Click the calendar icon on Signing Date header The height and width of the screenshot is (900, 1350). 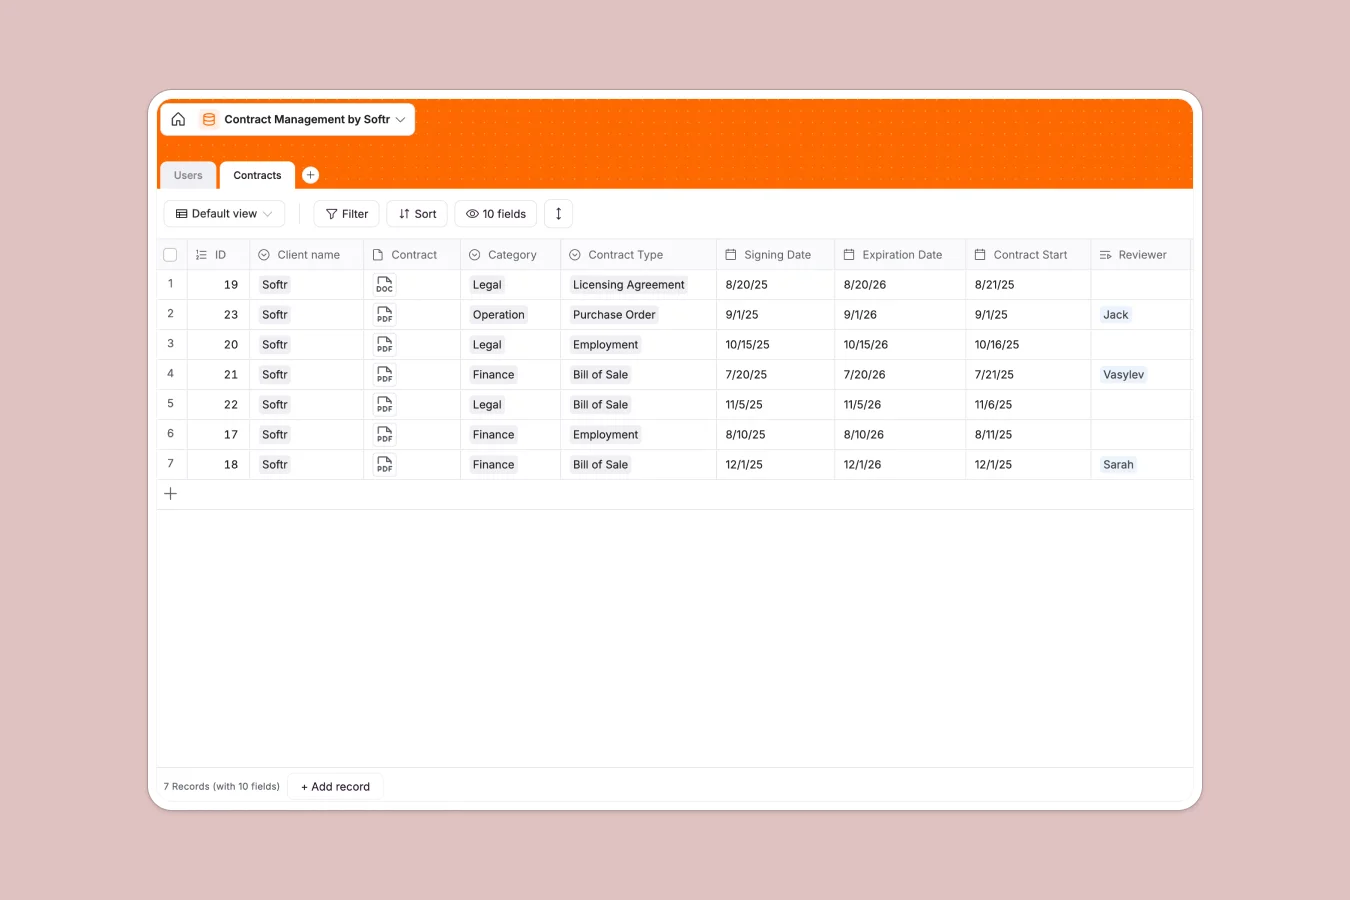coord(732,254)
